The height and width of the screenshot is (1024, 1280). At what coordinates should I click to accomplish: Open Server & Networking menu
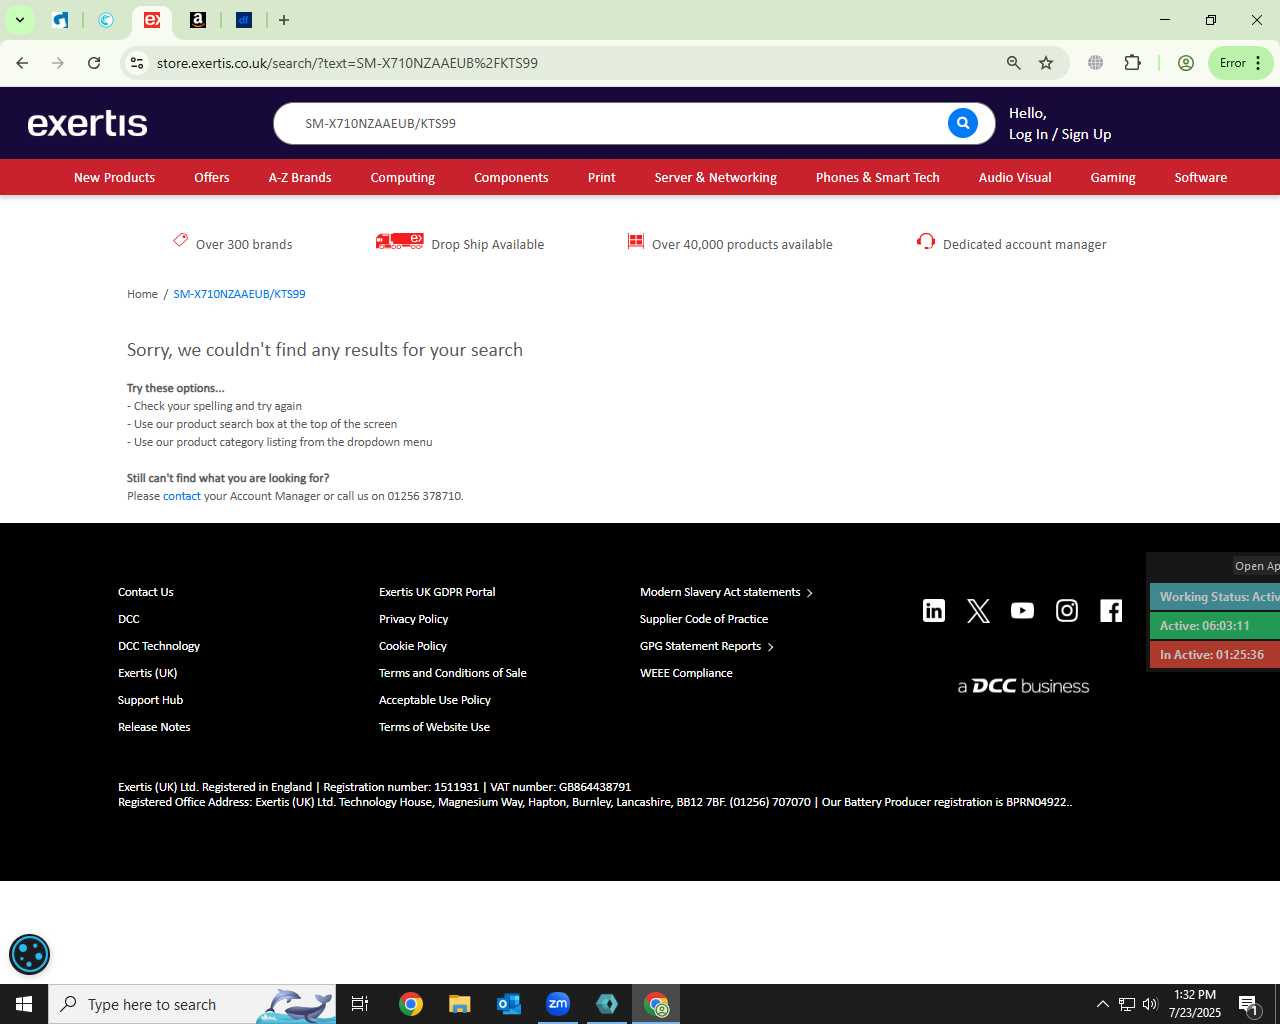715,177
